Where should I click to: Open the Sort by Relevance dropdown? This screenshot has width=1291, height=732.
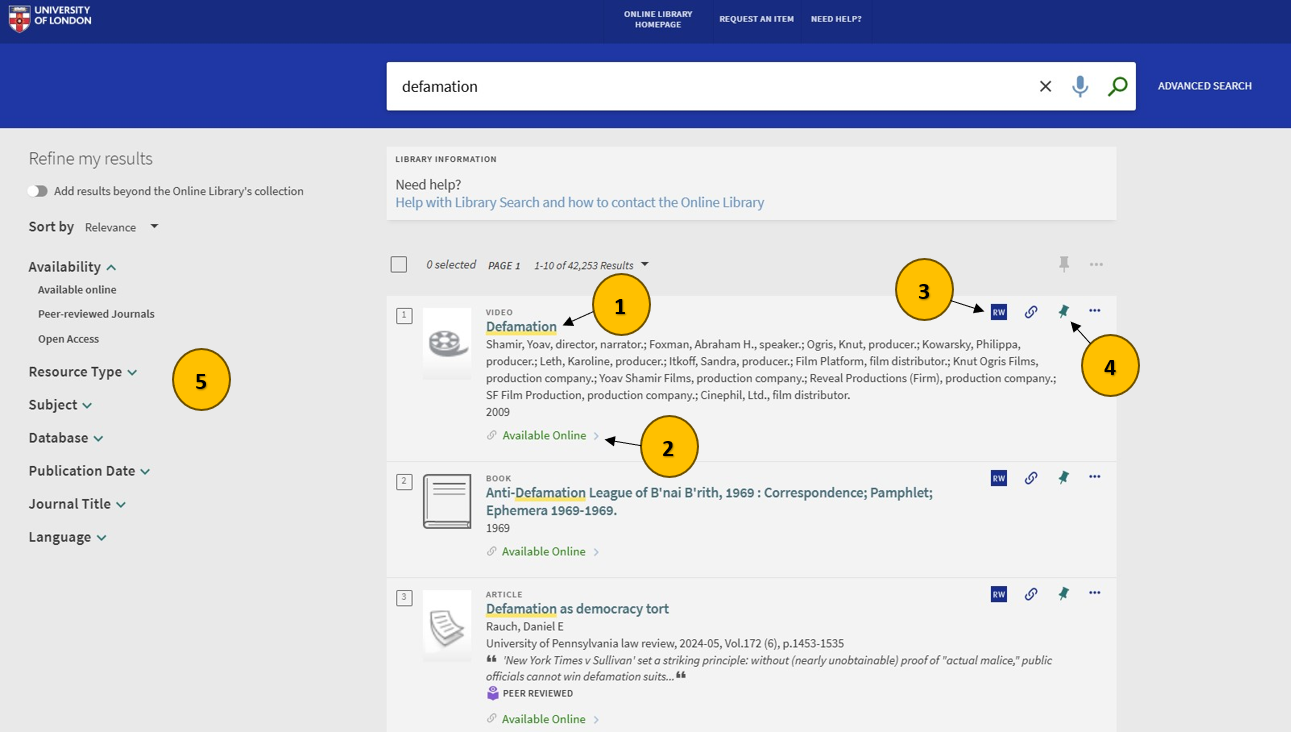(122, 227)
